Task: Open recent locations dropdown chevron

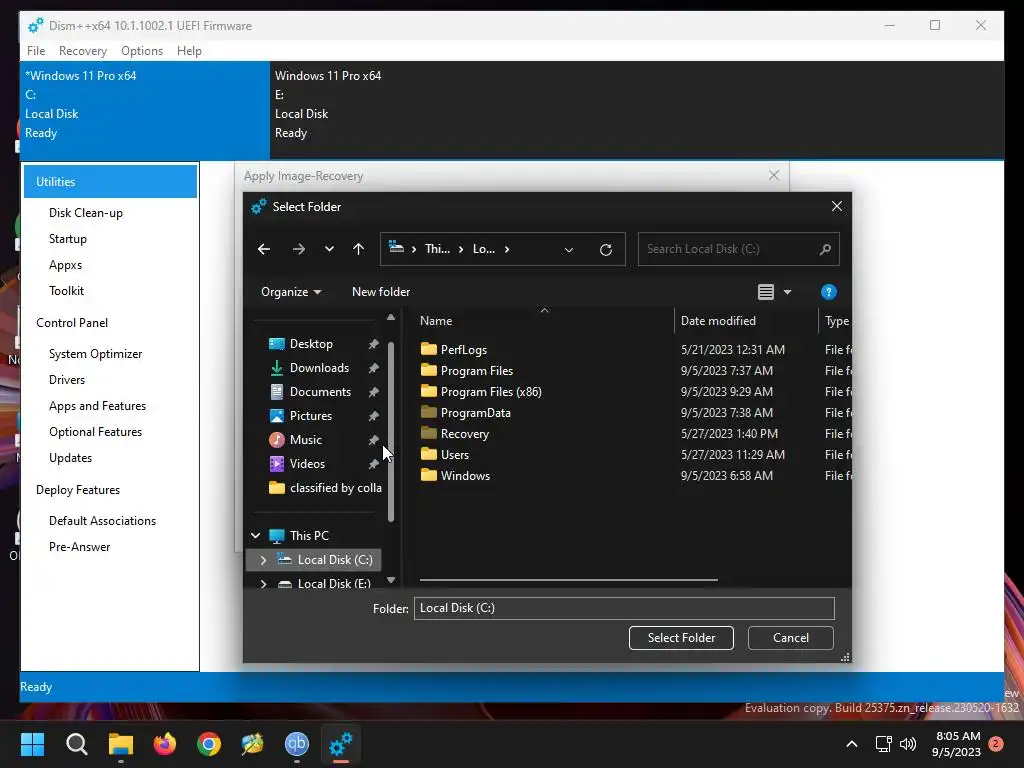Action: (x=329, y=249)
